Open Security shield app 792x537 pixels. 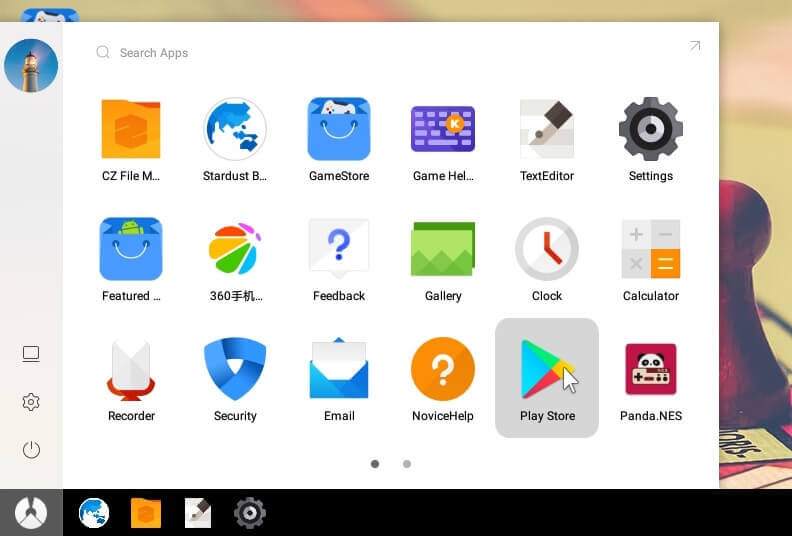[x=235, y=369]
